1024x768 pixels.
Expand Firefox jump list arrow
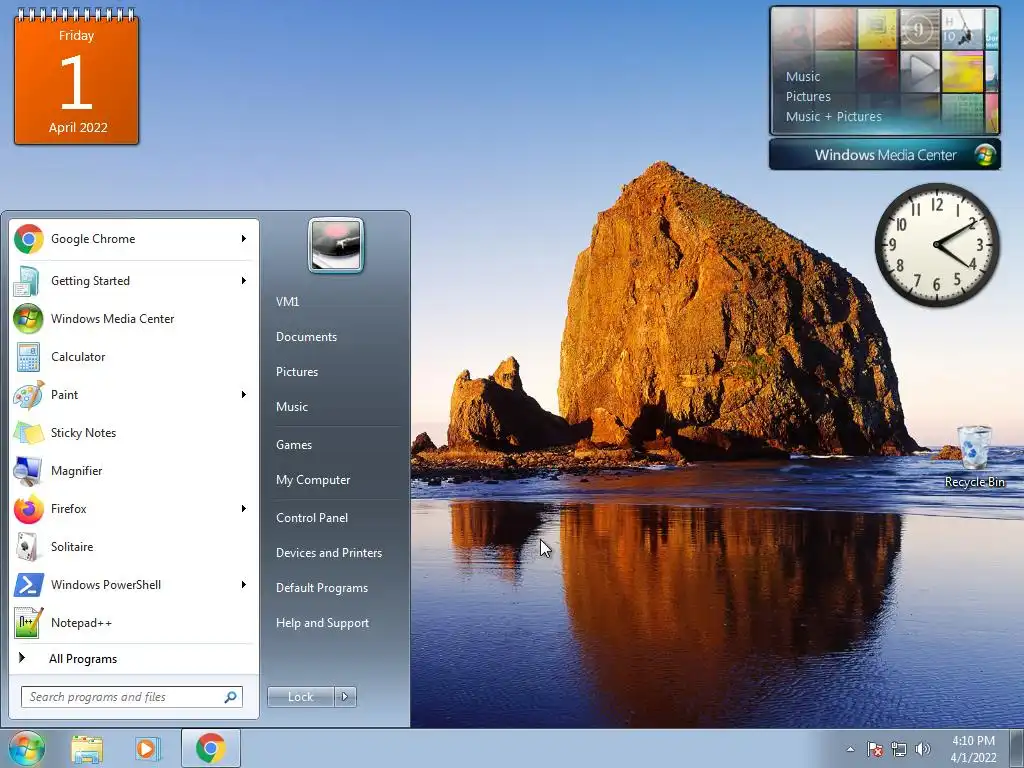tap(244, 509)
